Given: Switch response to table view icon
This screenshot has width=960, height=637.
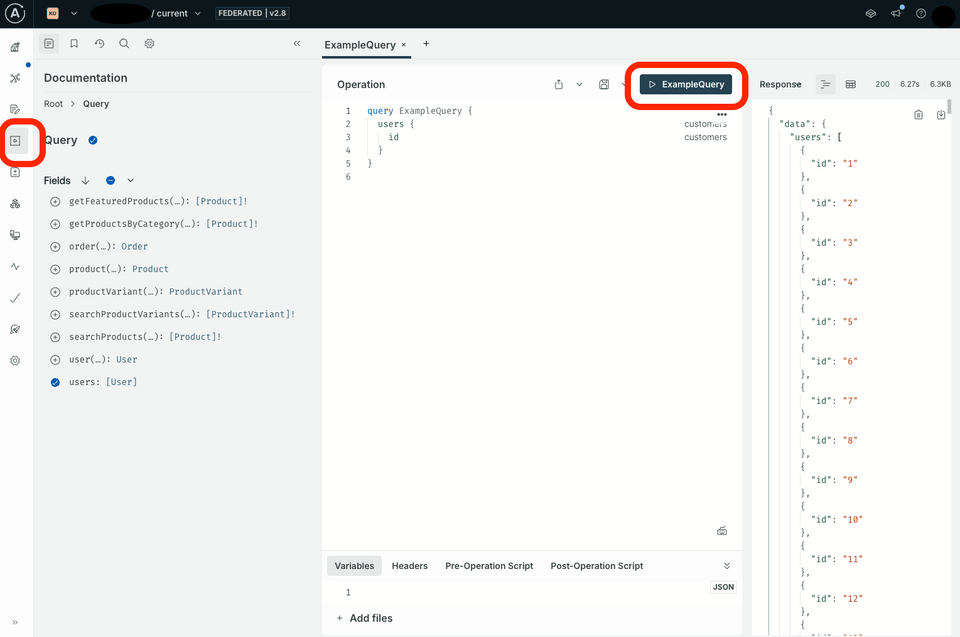Looking at the screenshot, I should [851, 85].
